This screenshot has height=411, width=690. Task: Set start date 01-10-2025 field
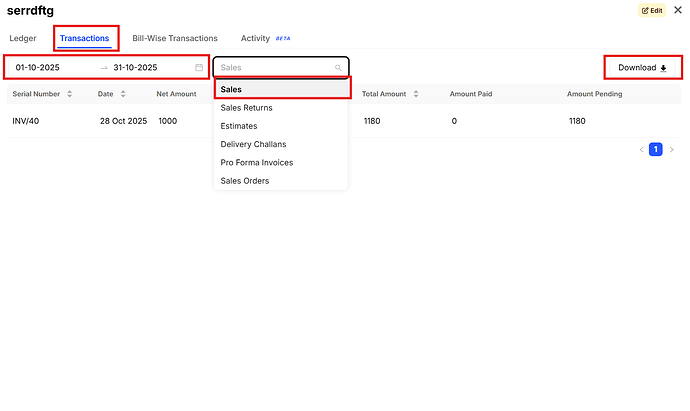point(37,67)
